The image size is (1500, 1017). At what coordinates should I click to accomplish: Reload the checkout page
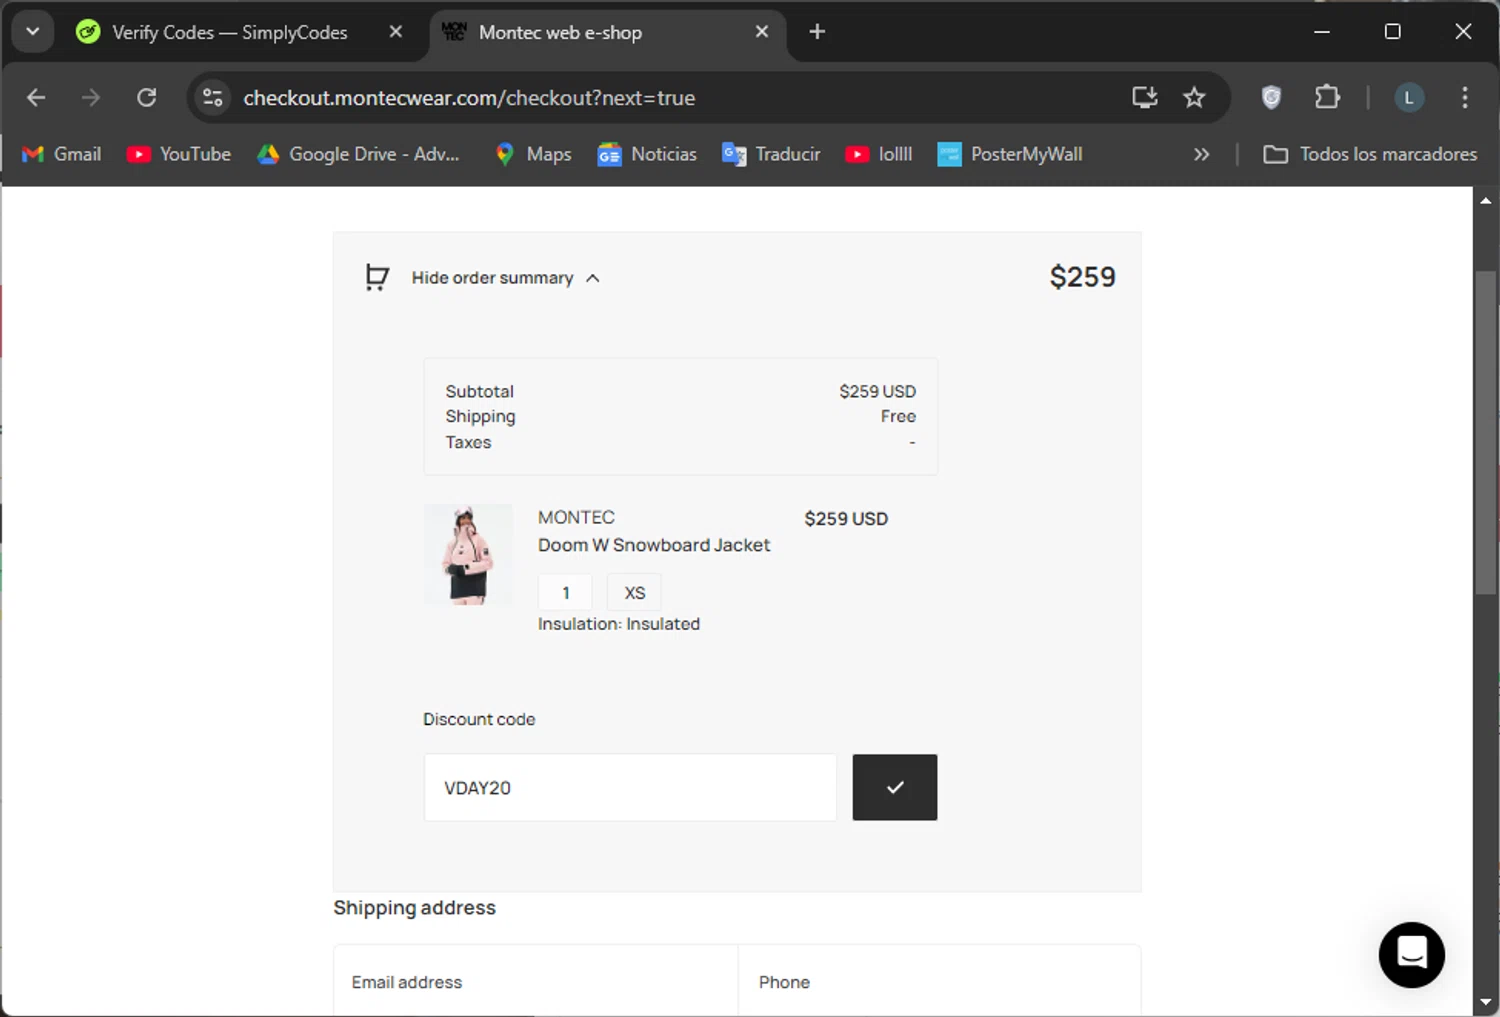tap(147, 98)
